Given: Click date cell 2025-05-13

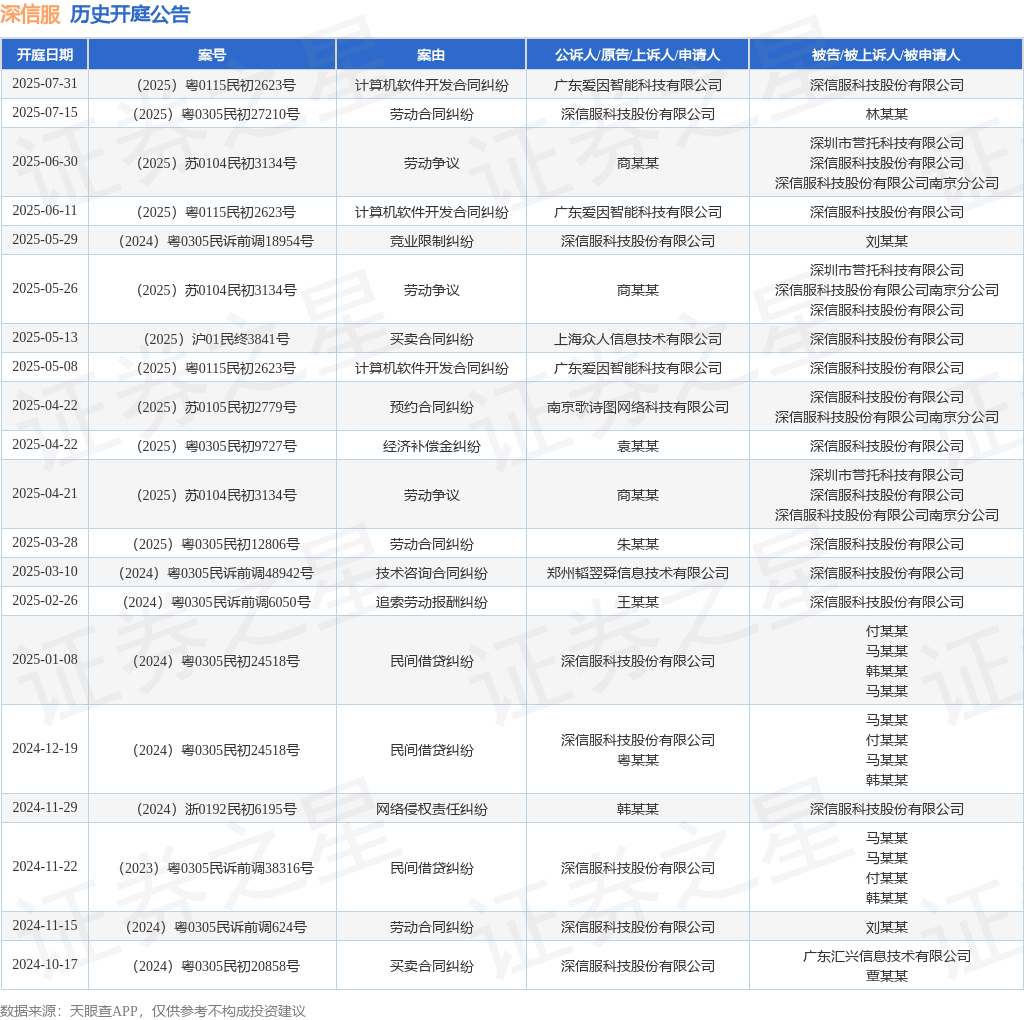Looking at the screenshot, I should pyautogui.click(x=44, y=338).
